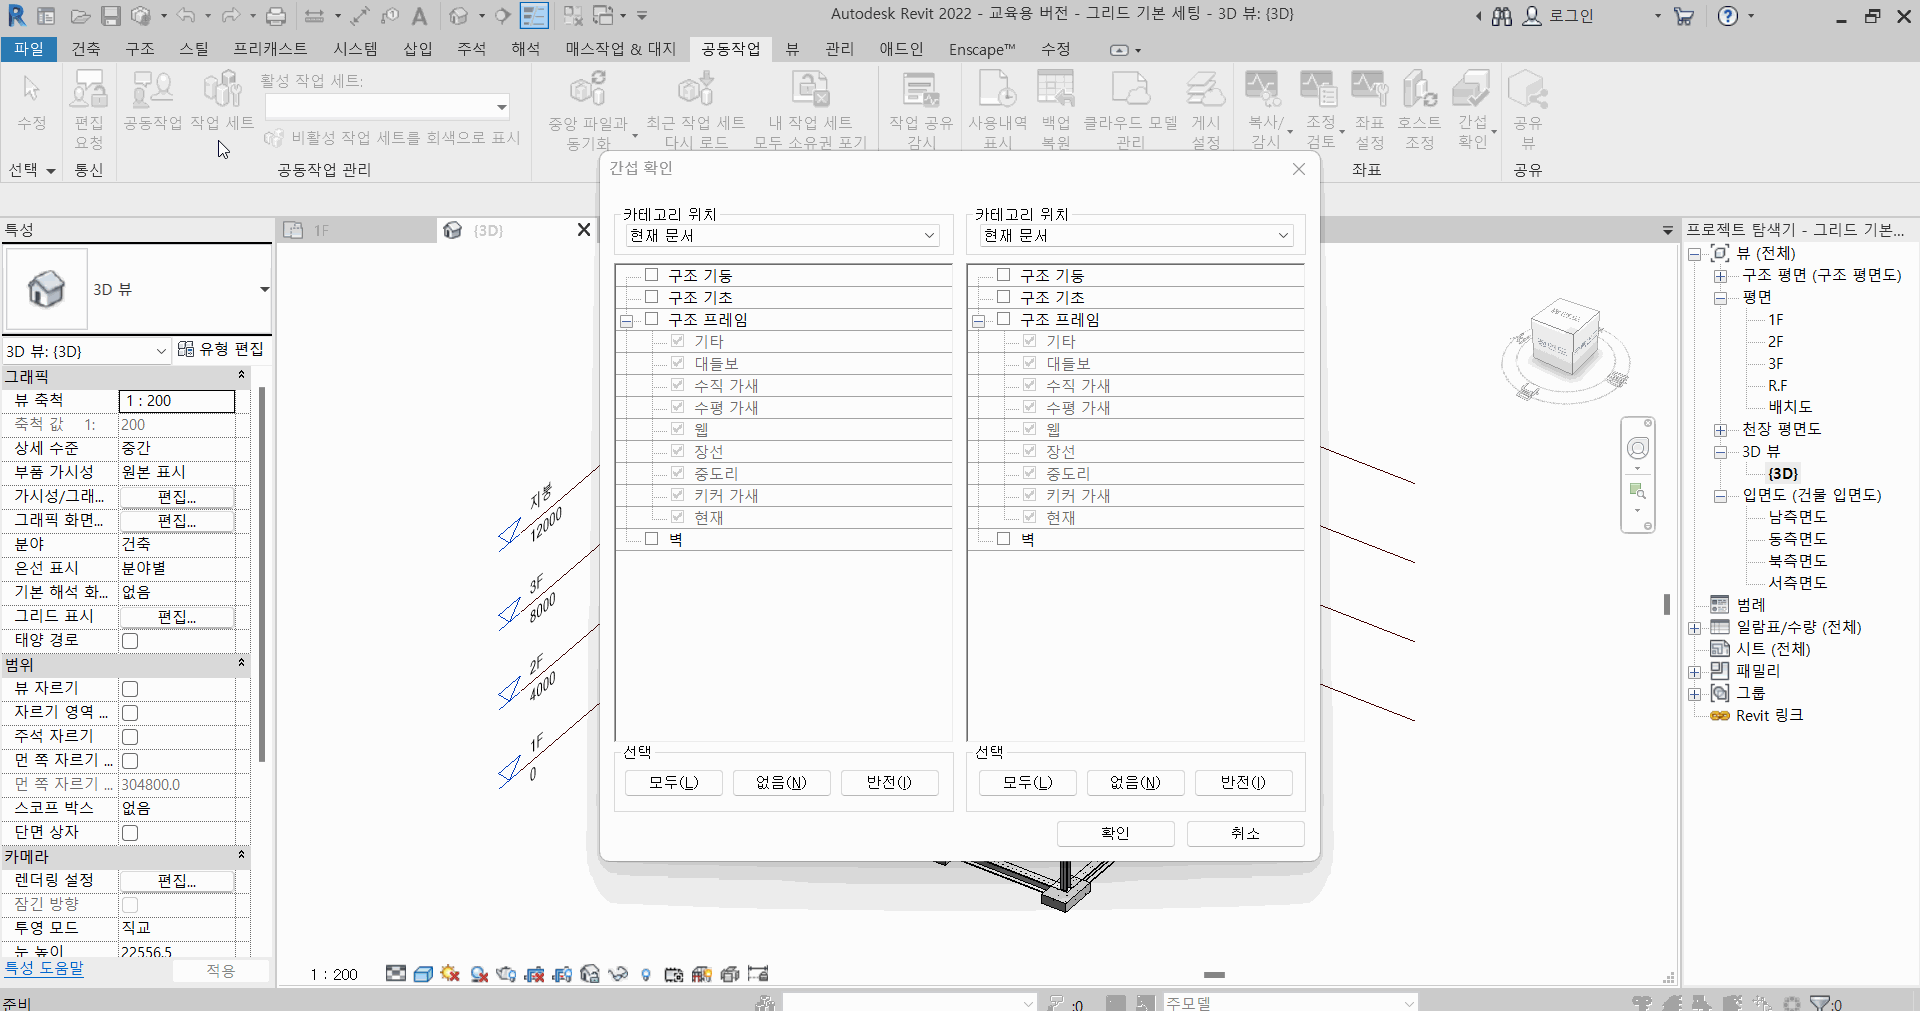Open Visual Style cube icon in view control bar

coord(423,974)
